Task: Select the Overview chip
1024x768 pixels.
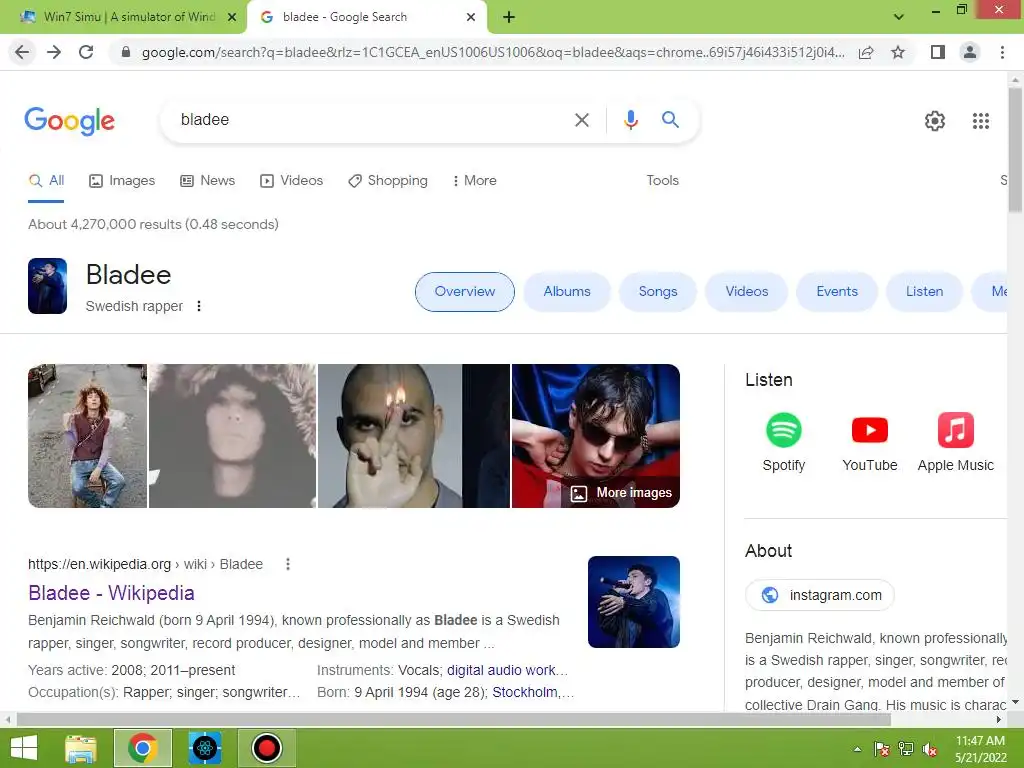Action: click(465, 292)
